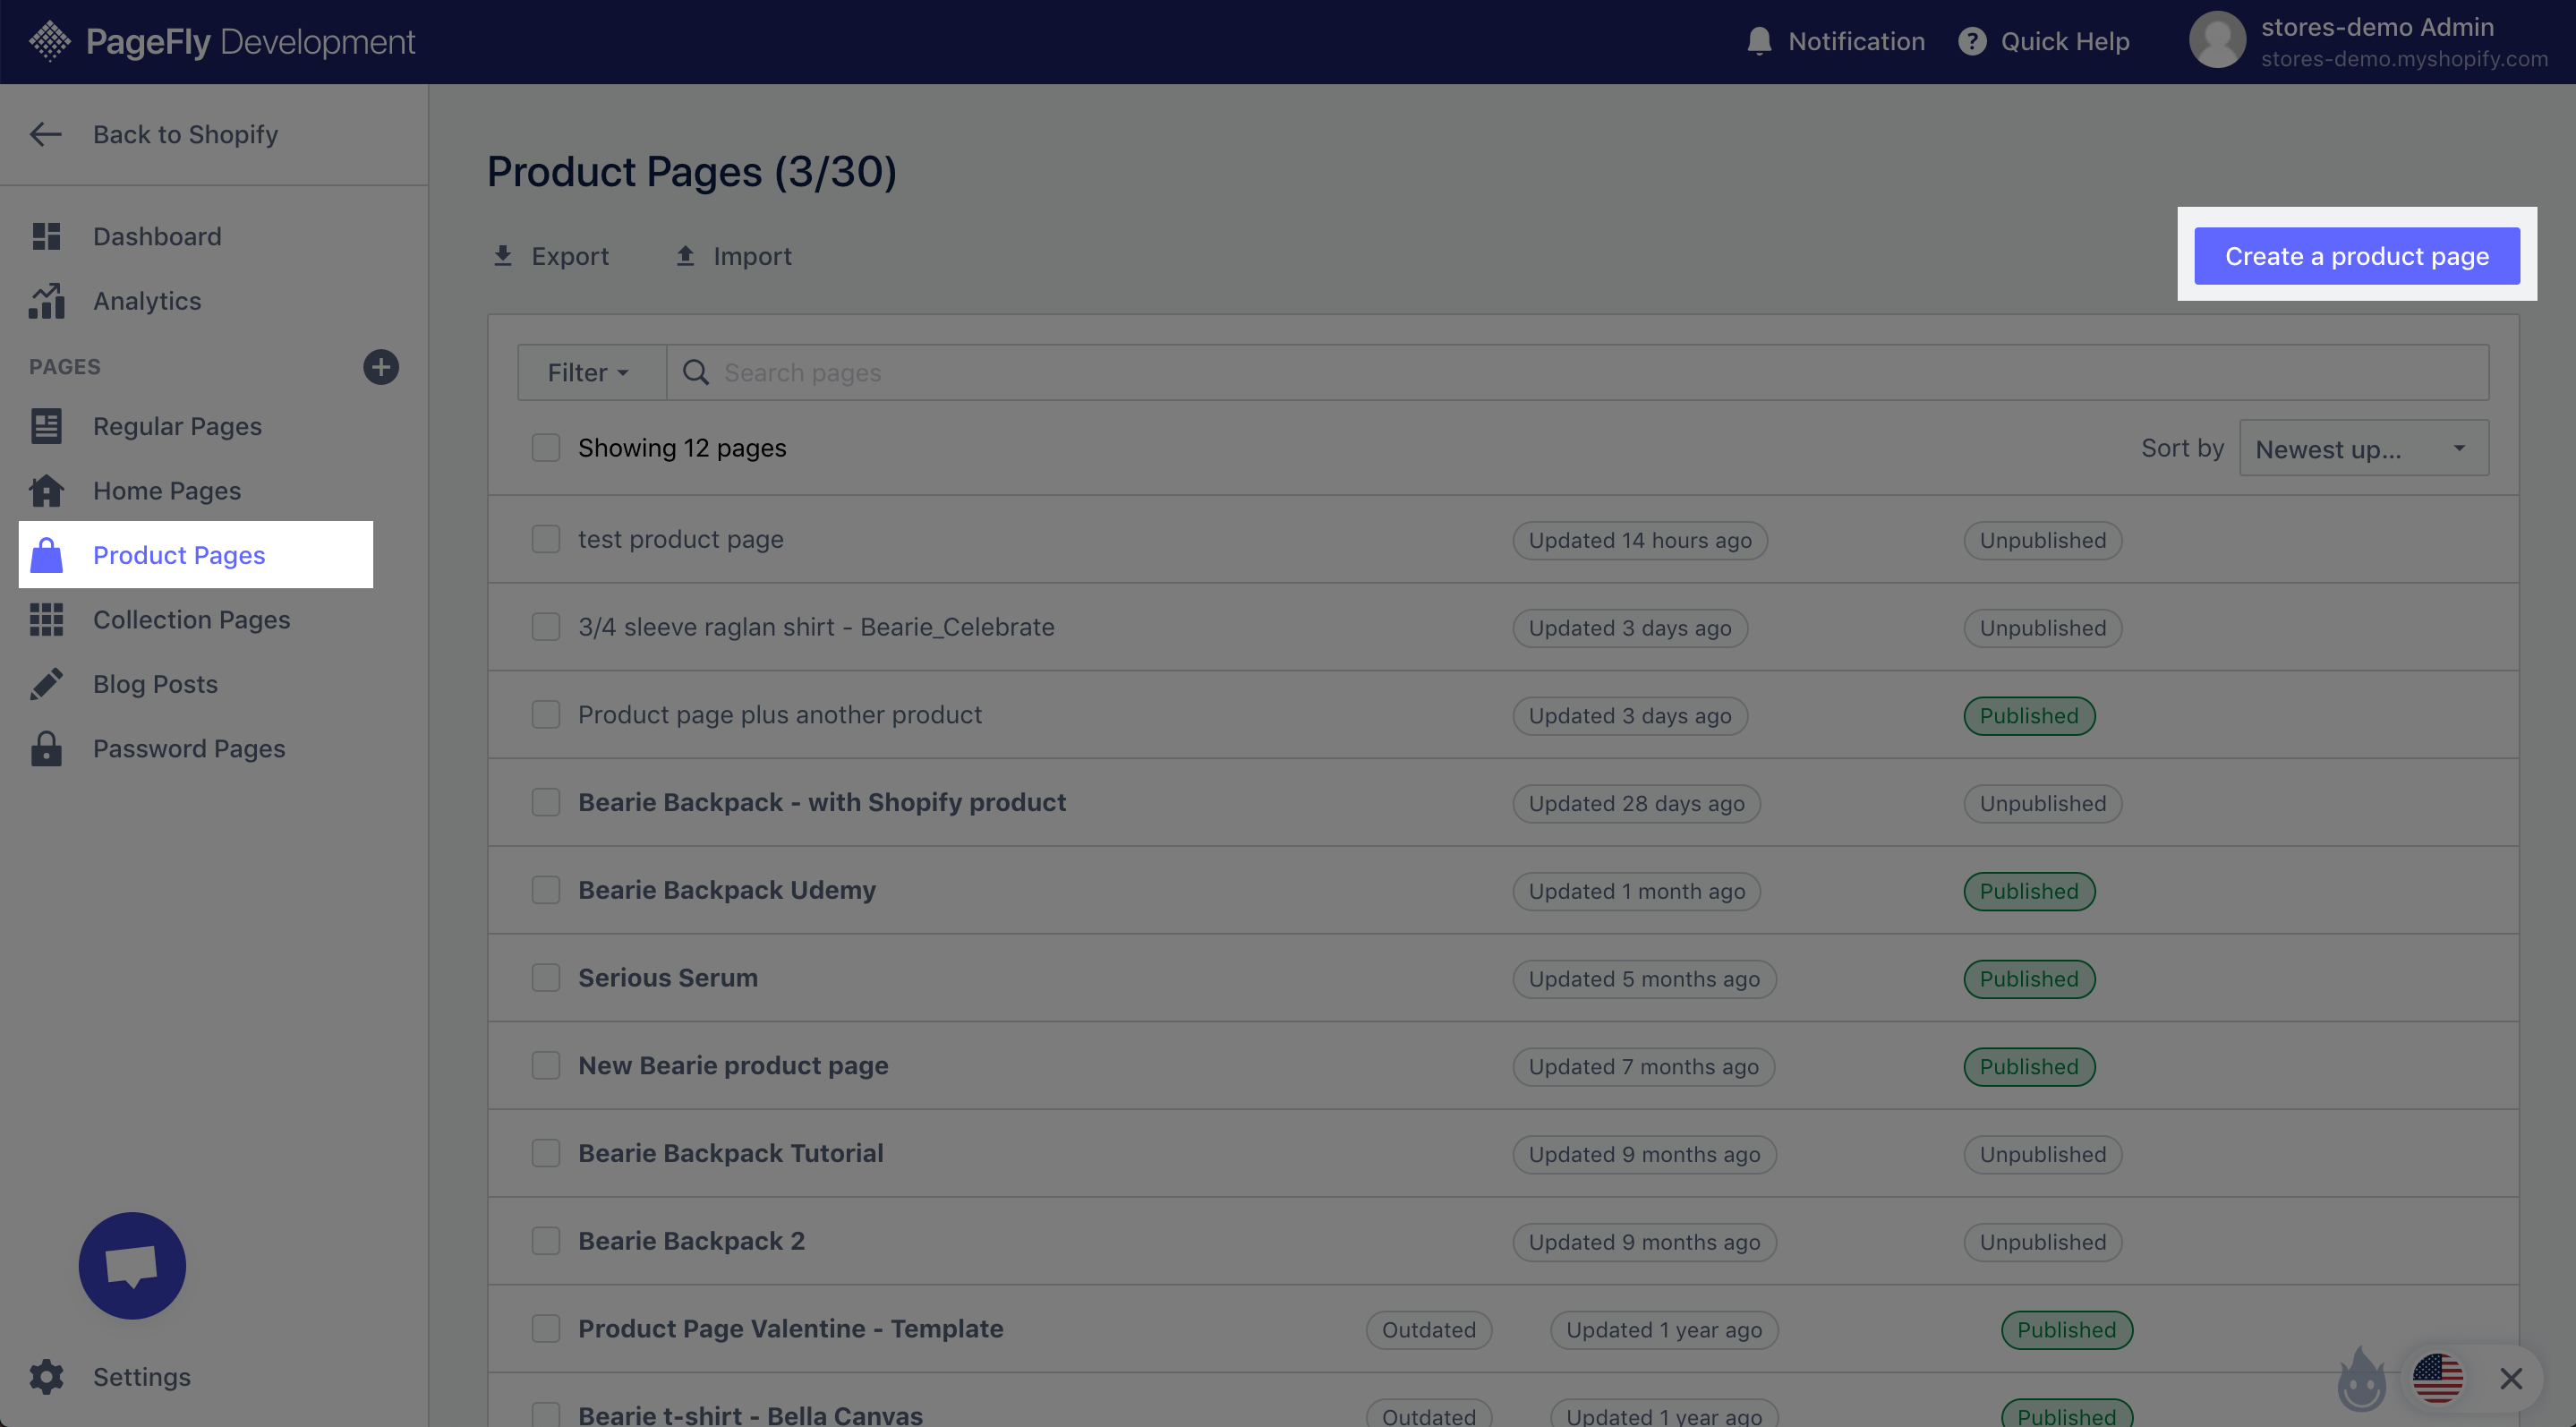Click 'Updated 28 days ago' label
Viewport: 2576px width, 1427px height.
pyautogui.click(x=1636, y=803)
